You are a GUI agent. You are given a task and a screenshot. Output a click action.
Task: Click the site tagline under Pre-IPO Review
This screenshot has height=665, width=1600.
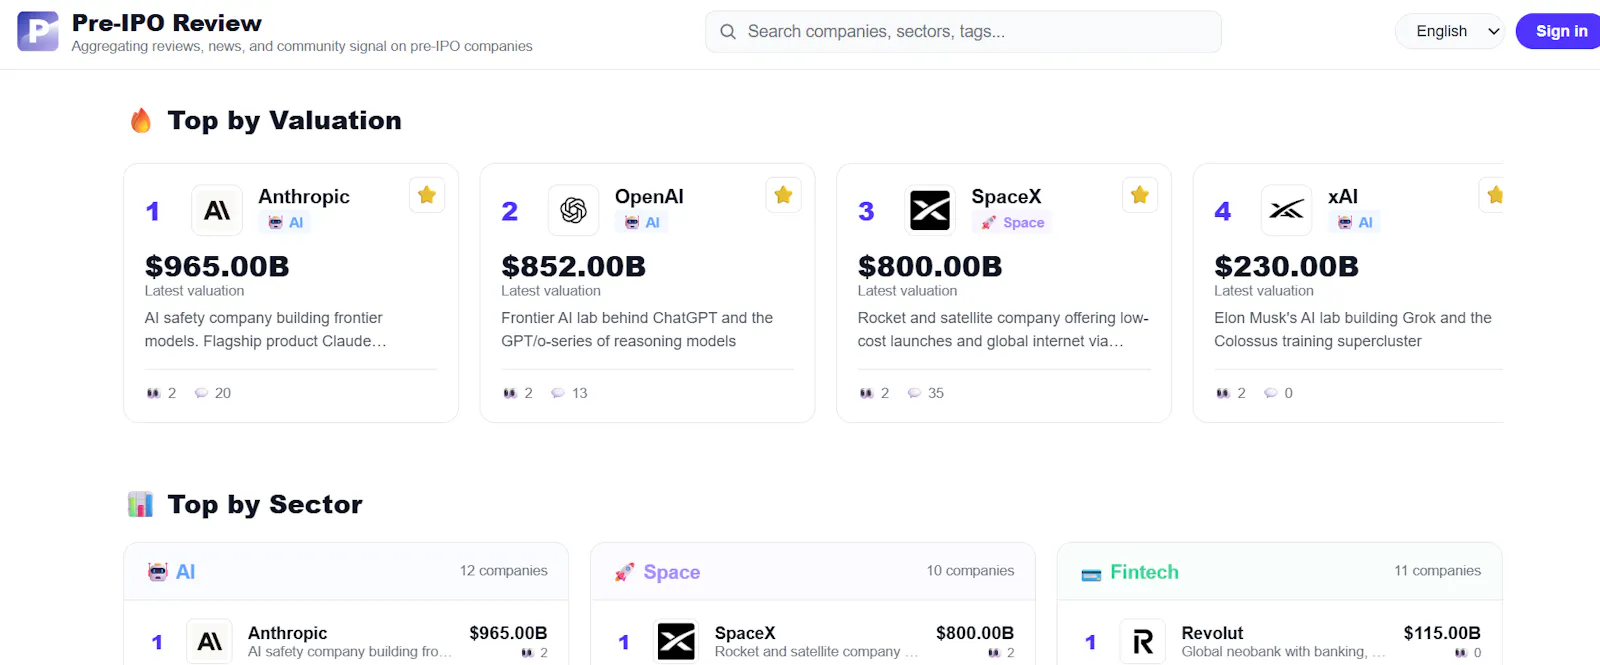(302, 46)
